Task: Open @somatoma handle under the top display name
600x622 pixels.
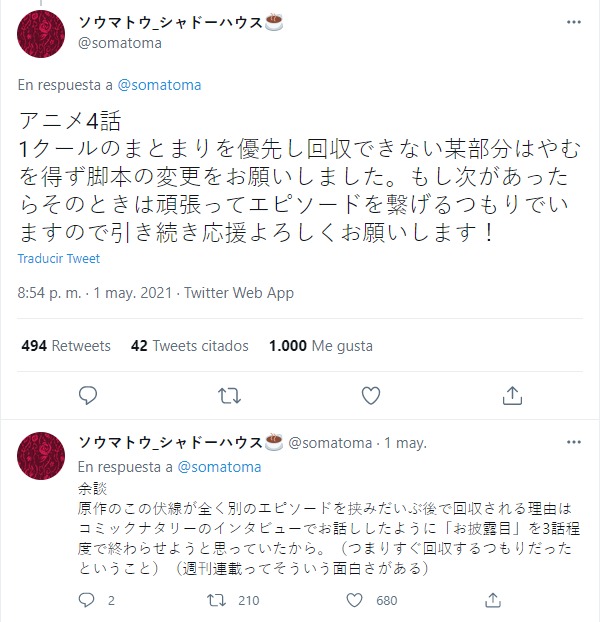Action: [x=118, y=43]
